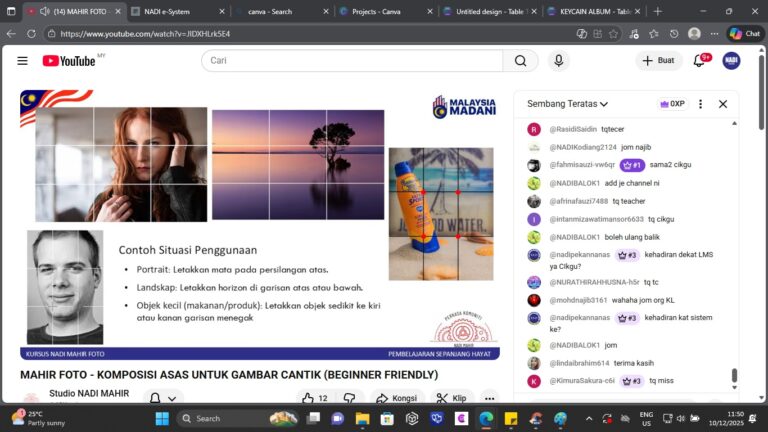768x432 pixels.
Task: Click the YouTube search field
Action: [350, 61]
